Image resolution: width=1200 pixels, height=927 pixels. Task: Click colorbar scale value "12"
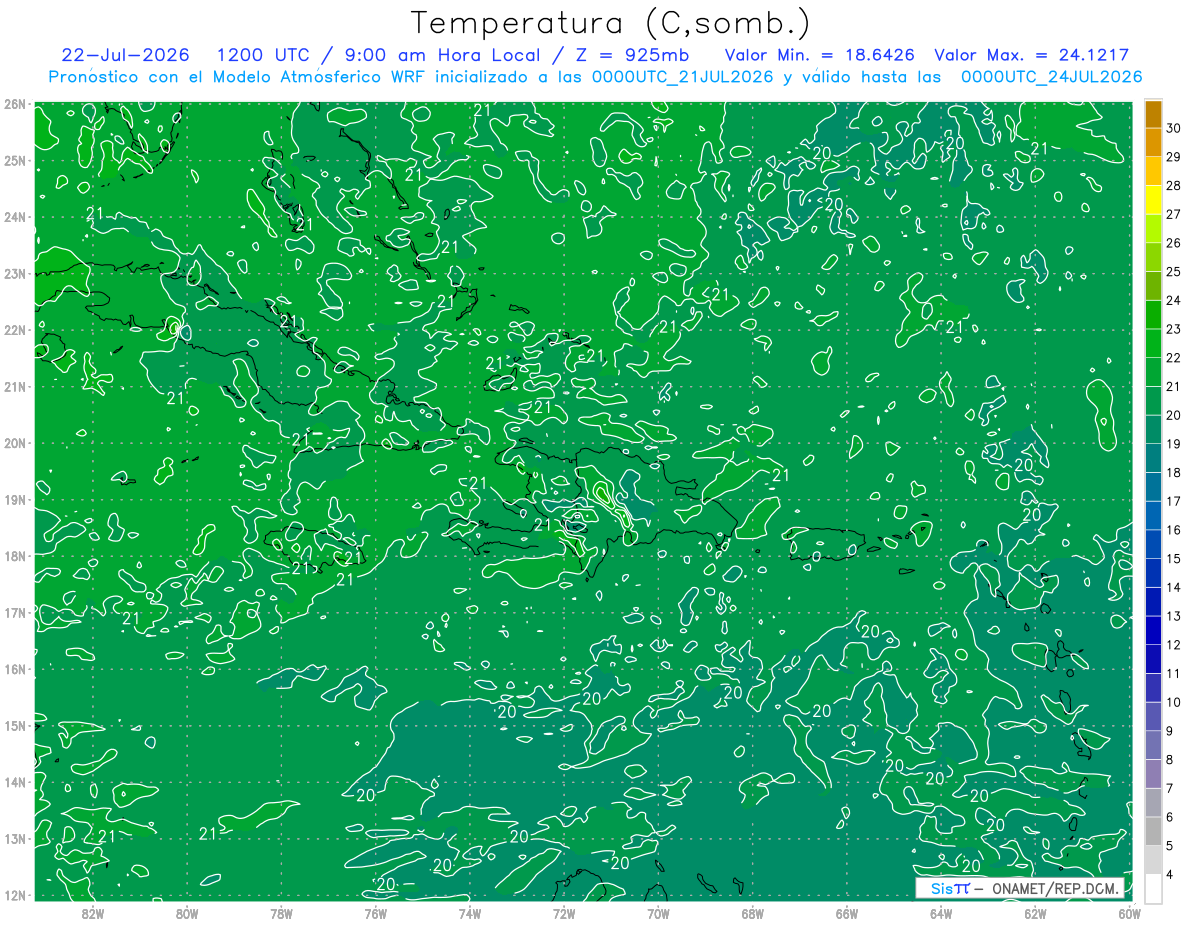1174,645
